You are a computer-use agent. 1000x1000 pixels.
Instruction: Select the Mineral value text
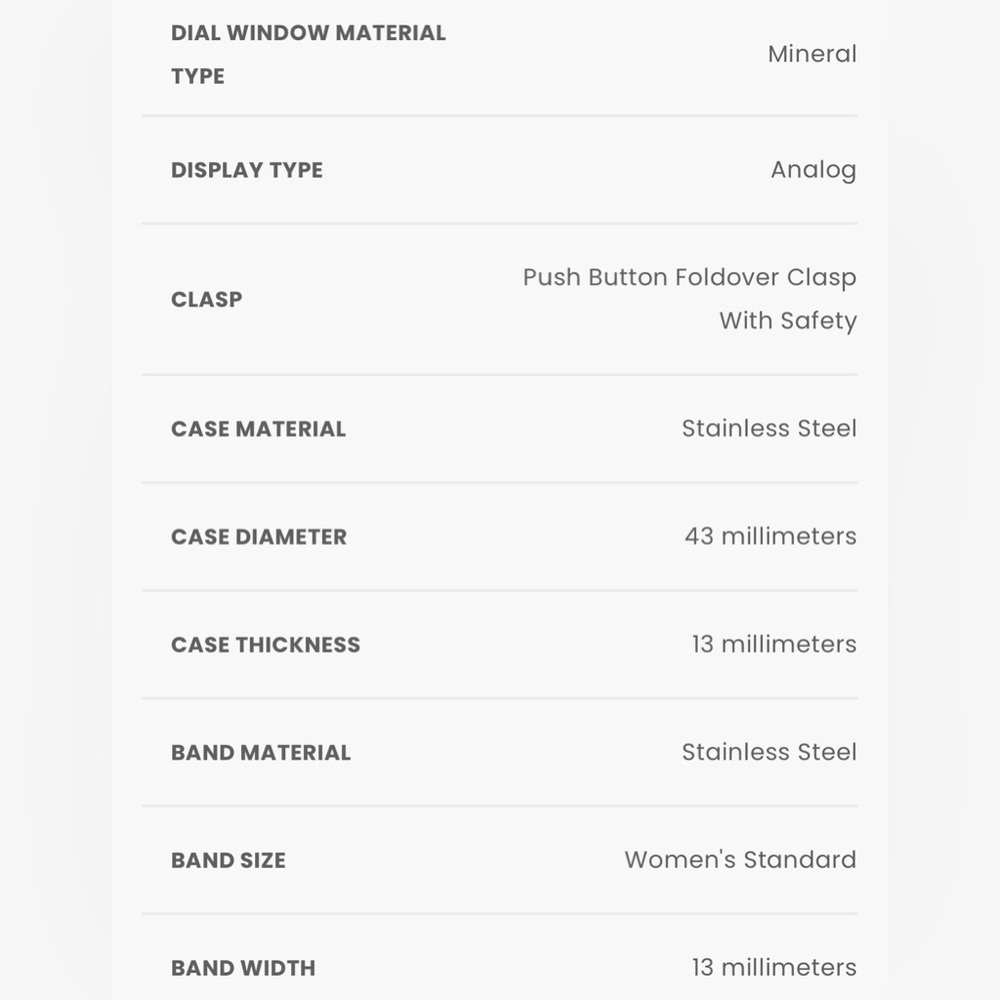coord(812,54)
